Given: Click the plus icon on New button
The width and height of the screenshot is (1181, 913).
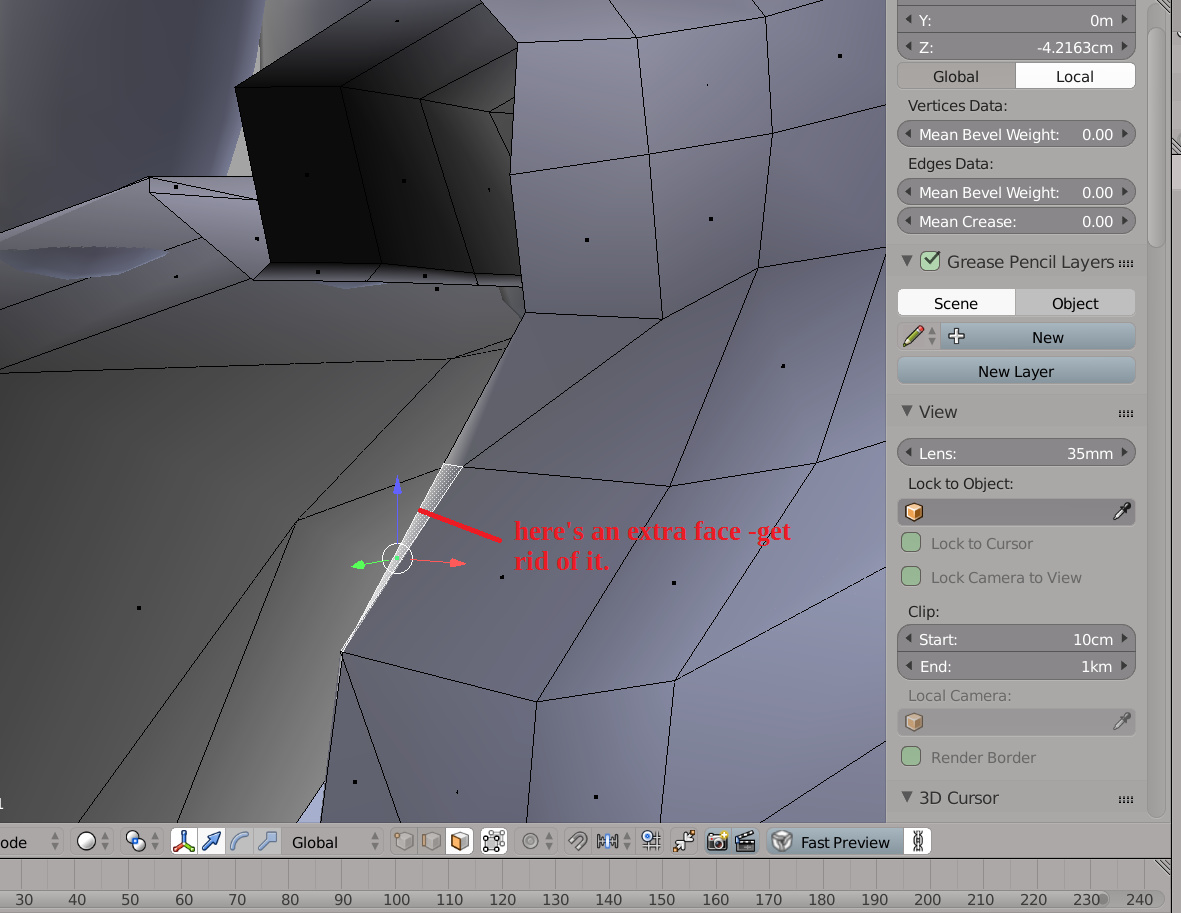Looking at the screenshot, I should (x=957, y=336).
